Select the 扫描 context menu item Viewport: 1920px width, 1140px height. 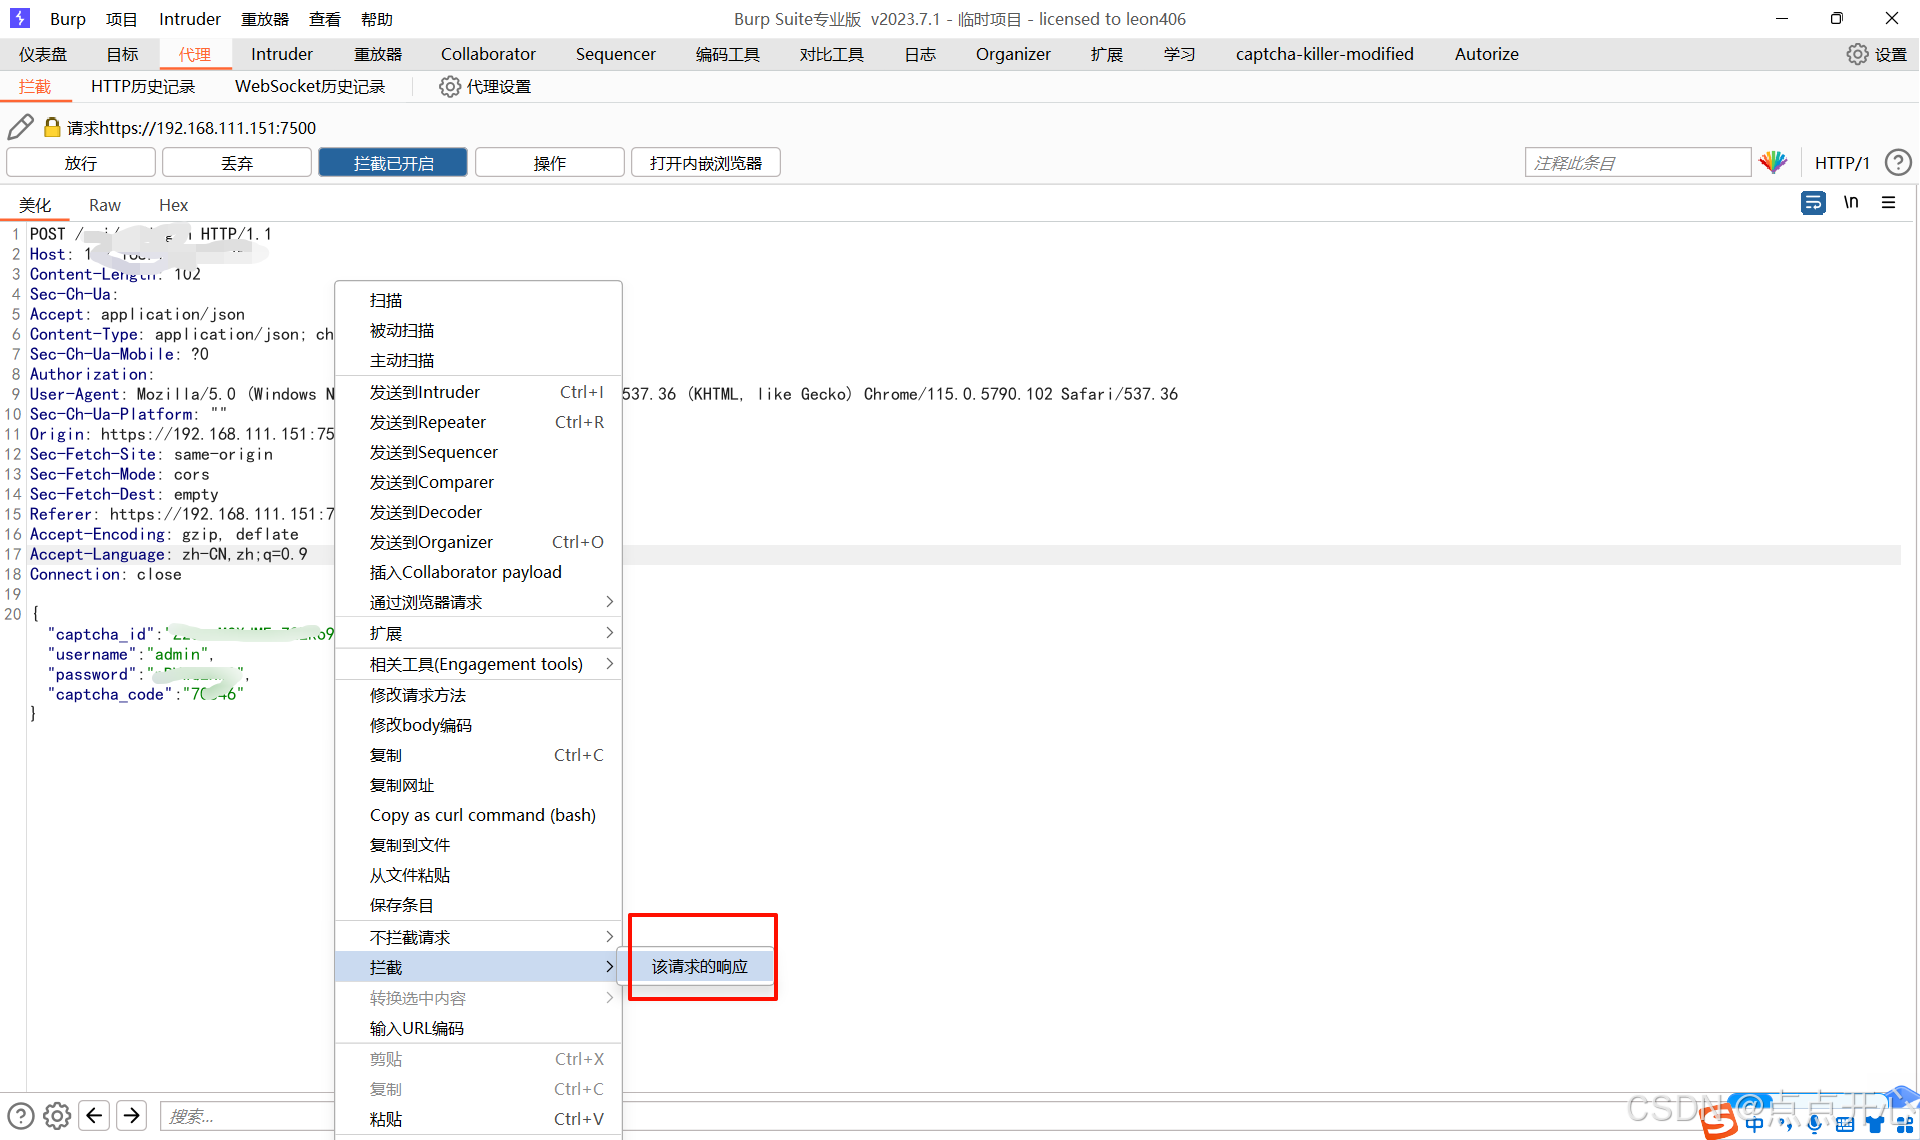pos(478,300)
